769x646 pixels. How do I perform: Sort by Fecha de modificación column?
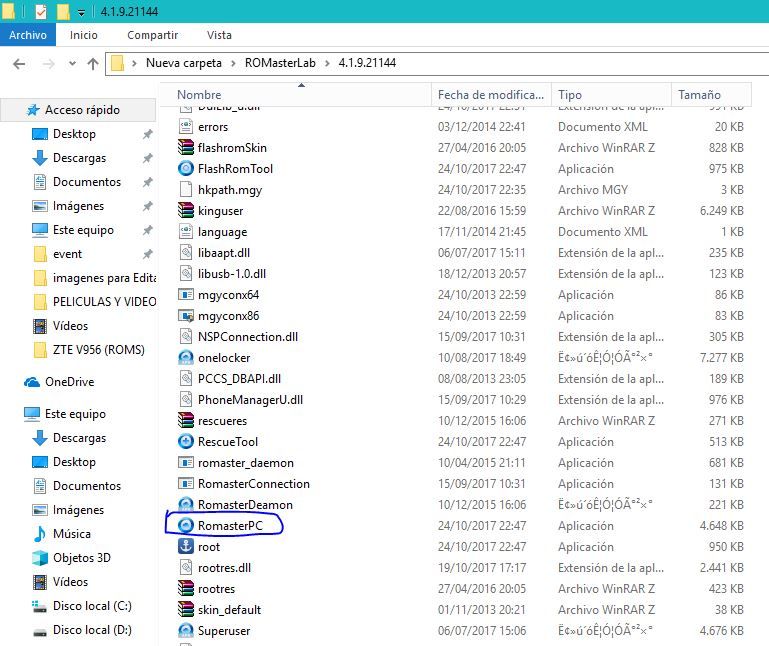[x=490, y=95]
